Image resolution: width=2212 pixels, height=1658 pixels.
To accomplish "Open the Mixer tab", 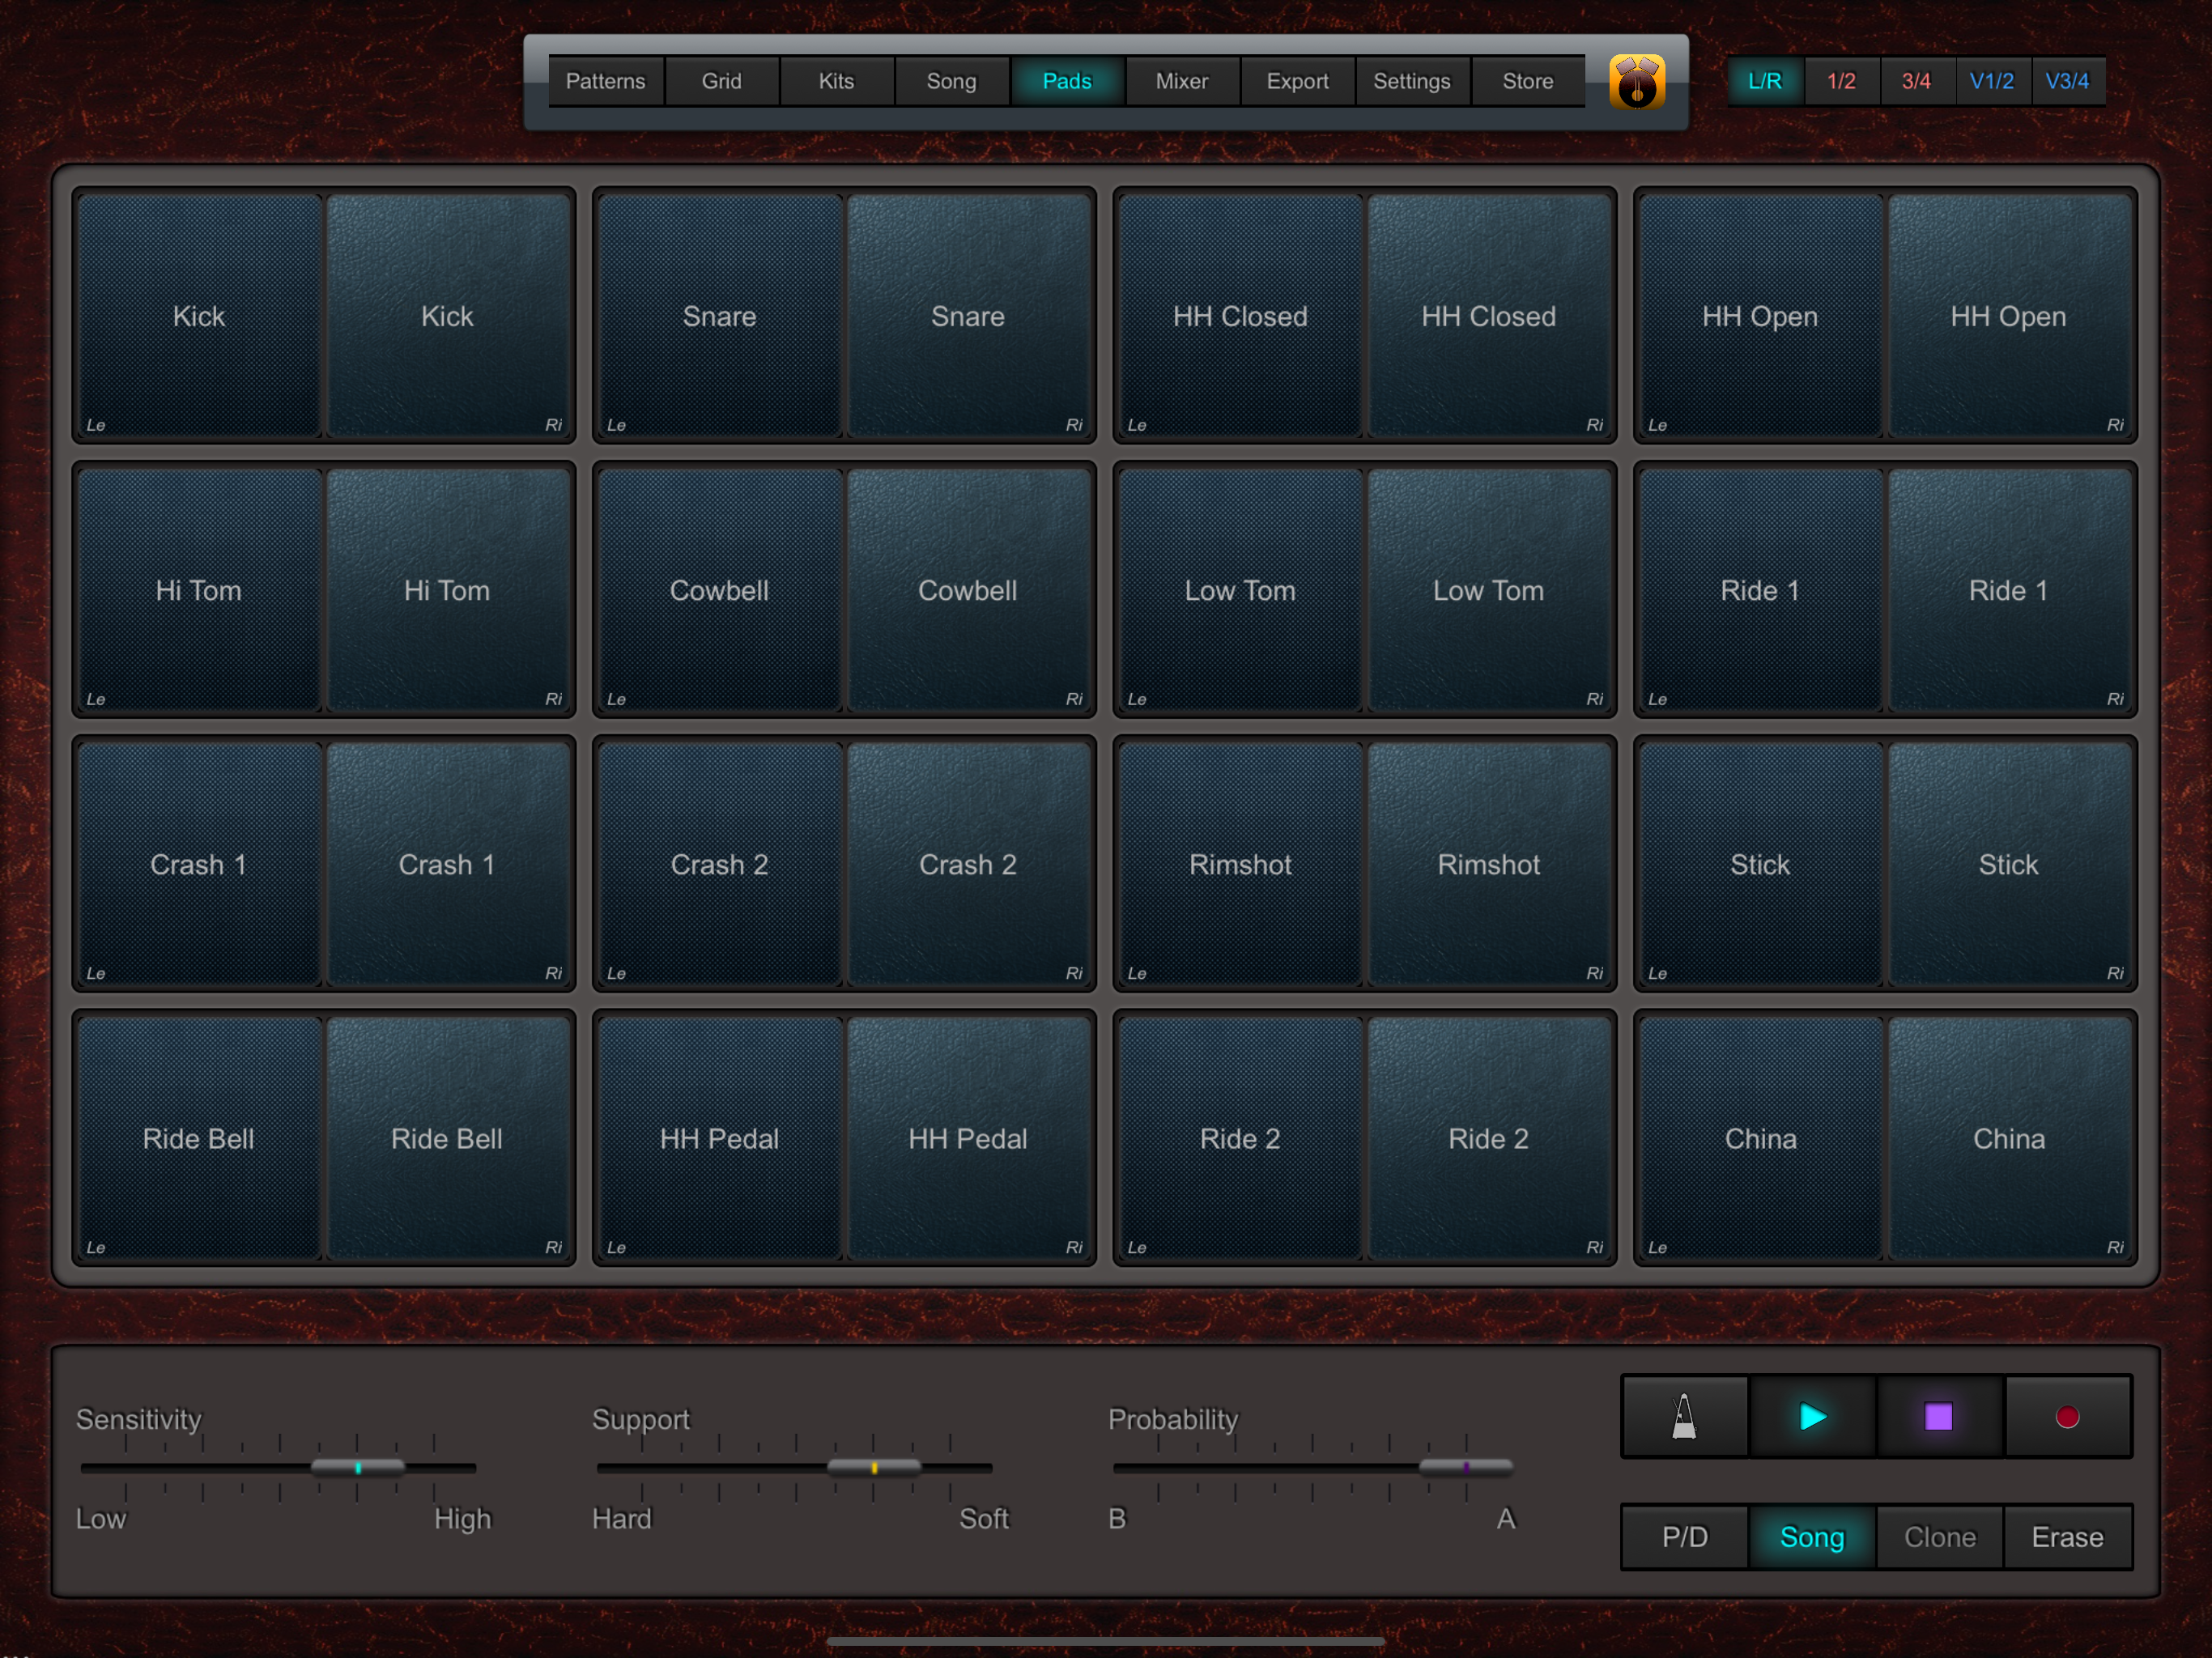I will point(1181,81).
